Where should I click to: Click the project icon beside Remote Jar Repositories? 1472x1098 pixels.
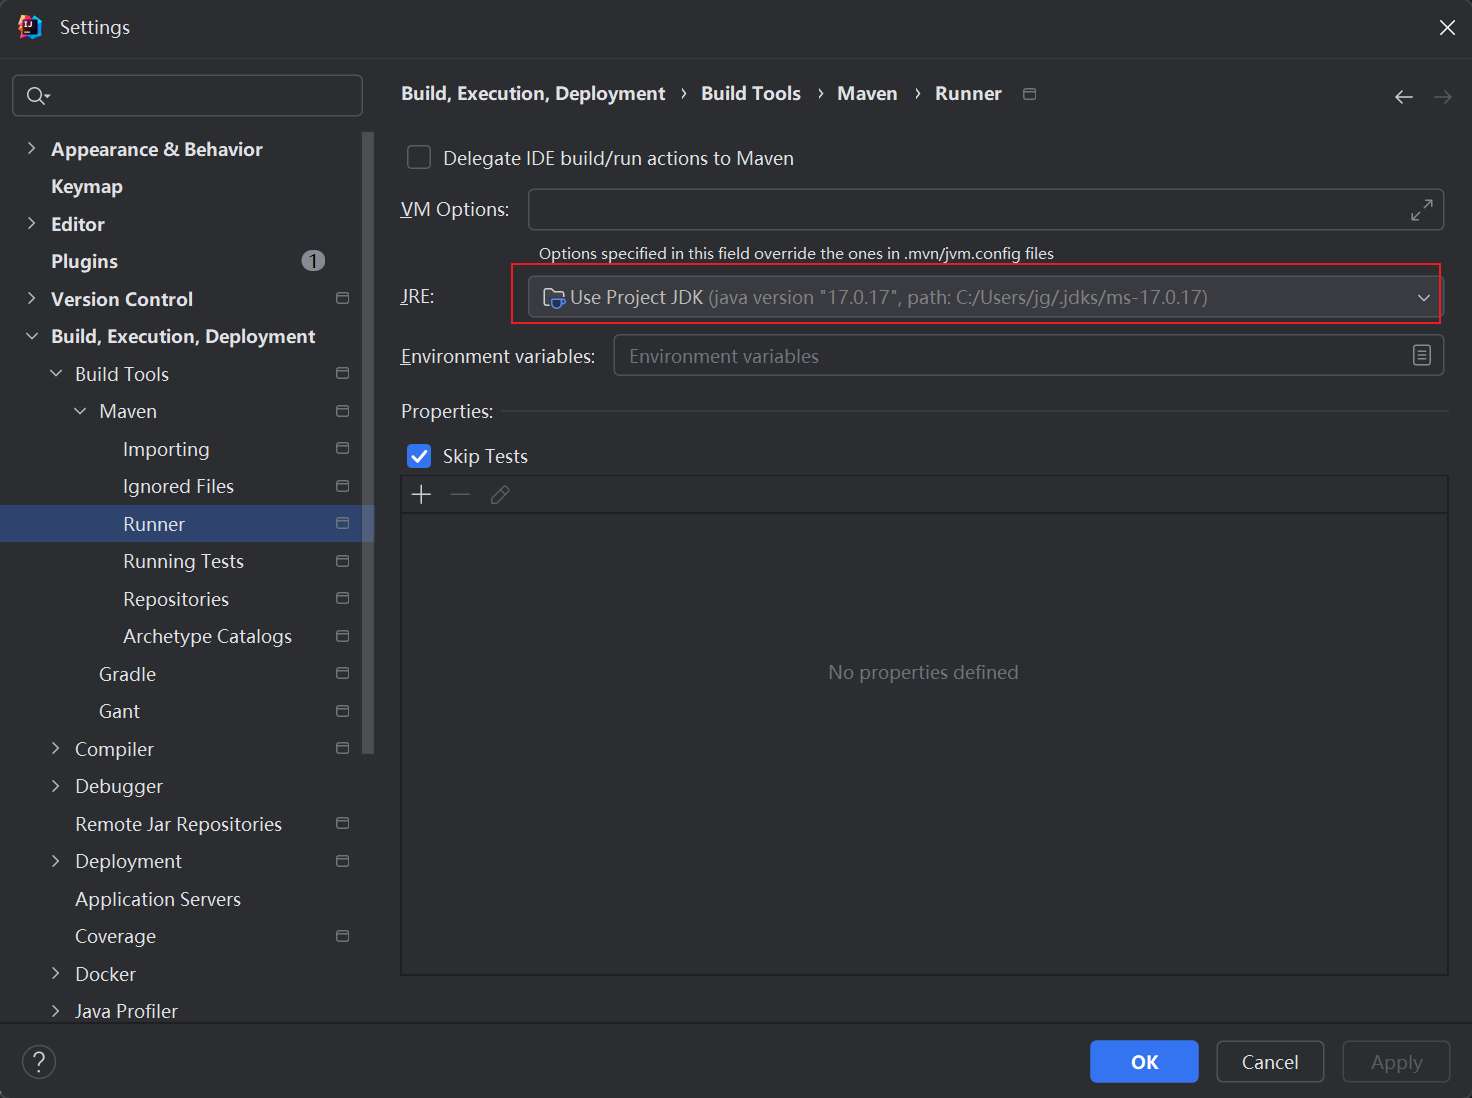pos(342,823)
